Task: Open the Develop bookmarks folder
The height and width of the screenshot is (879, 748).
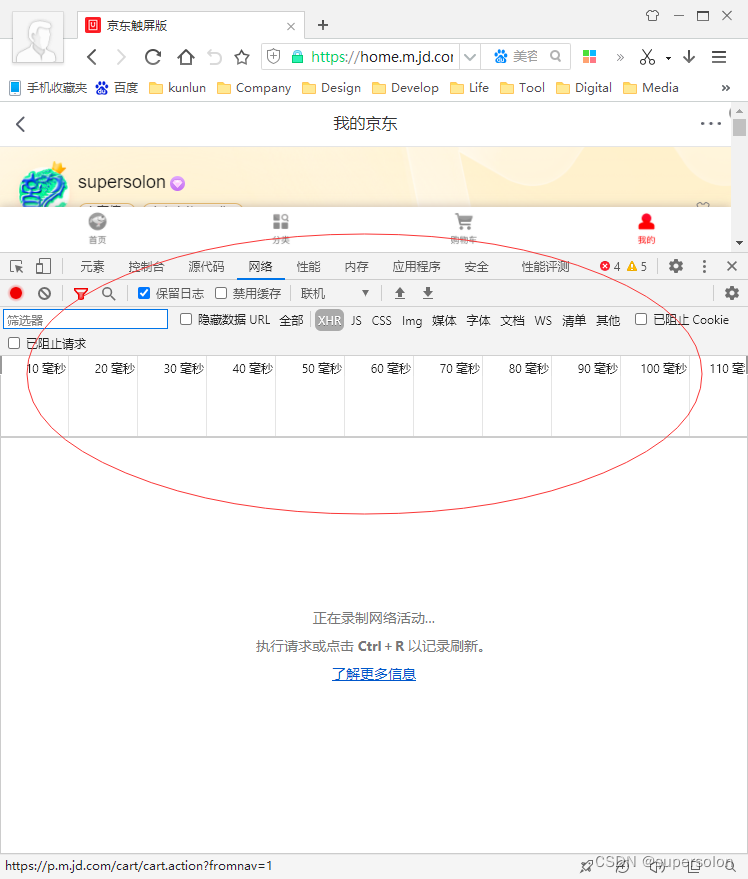Action: click(405, 88)
